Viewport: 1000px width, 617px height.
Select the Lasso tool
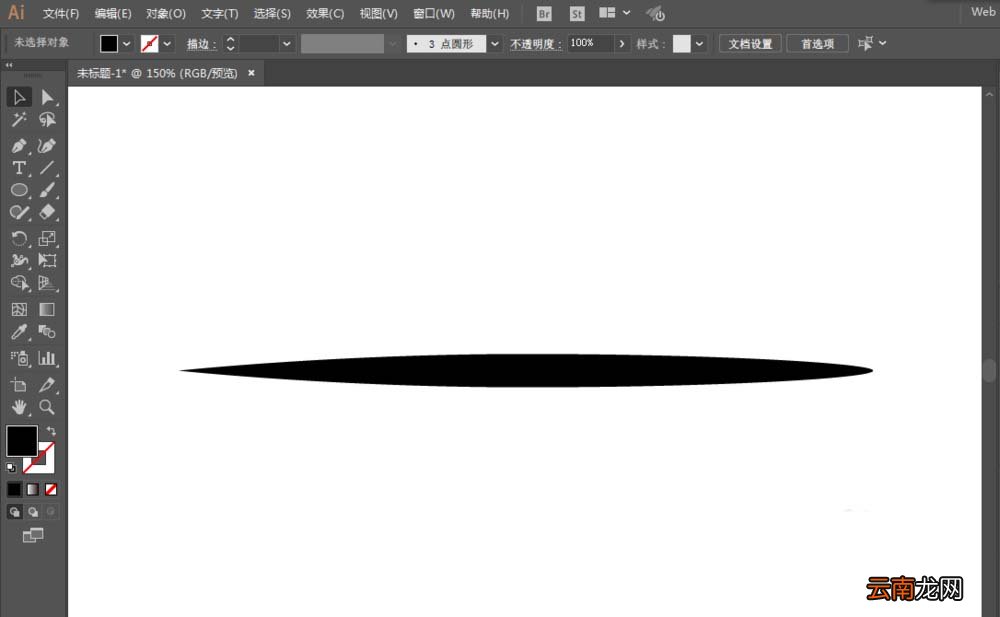tap(47, 119)
